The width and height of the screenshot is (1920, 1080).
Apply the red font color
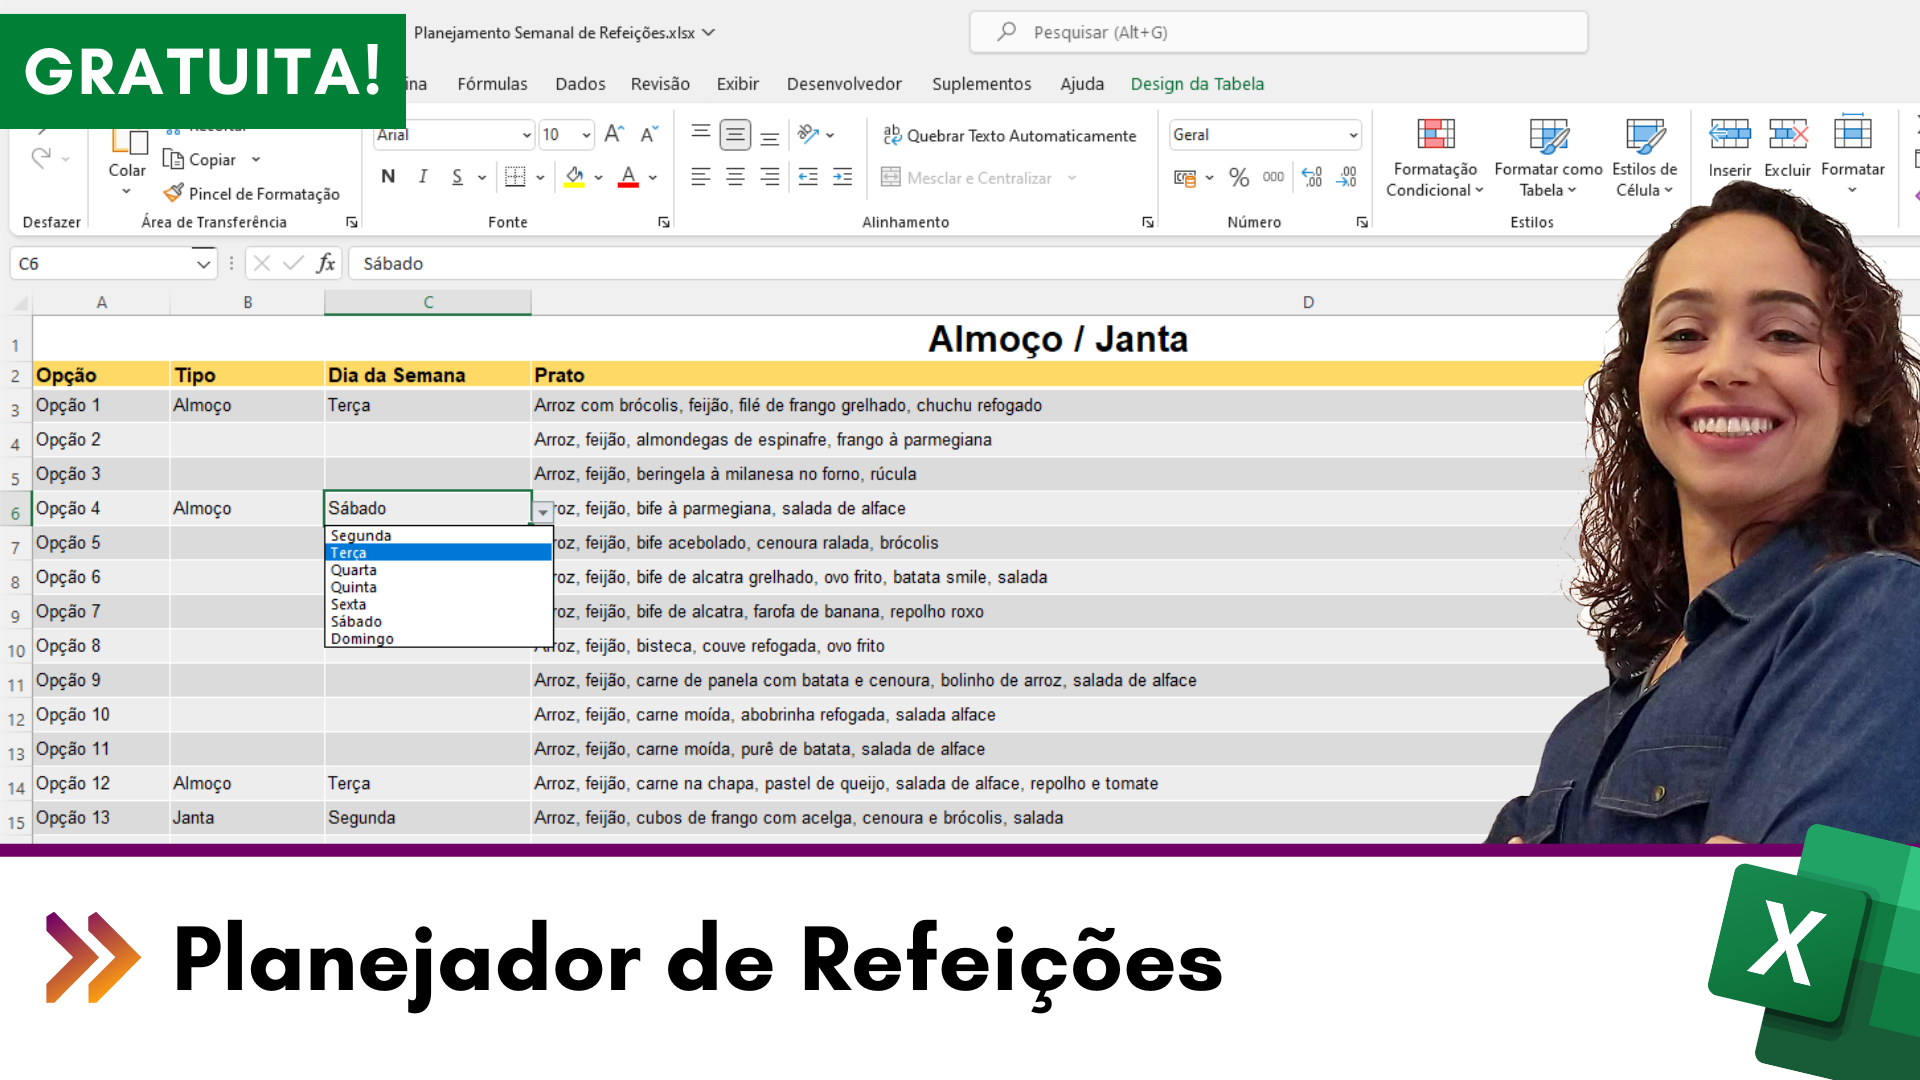click(x=628, y=177)
